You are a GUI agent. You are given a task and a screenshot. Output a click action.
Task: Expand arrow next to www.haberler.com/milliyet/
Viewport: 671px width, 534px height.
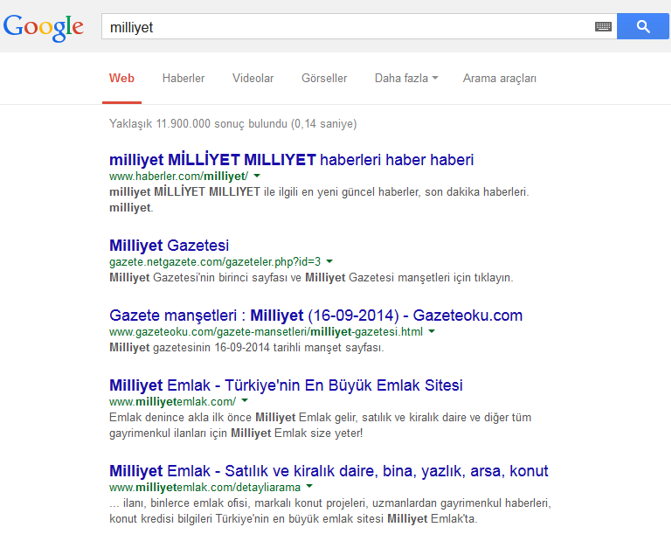(257, 175)
